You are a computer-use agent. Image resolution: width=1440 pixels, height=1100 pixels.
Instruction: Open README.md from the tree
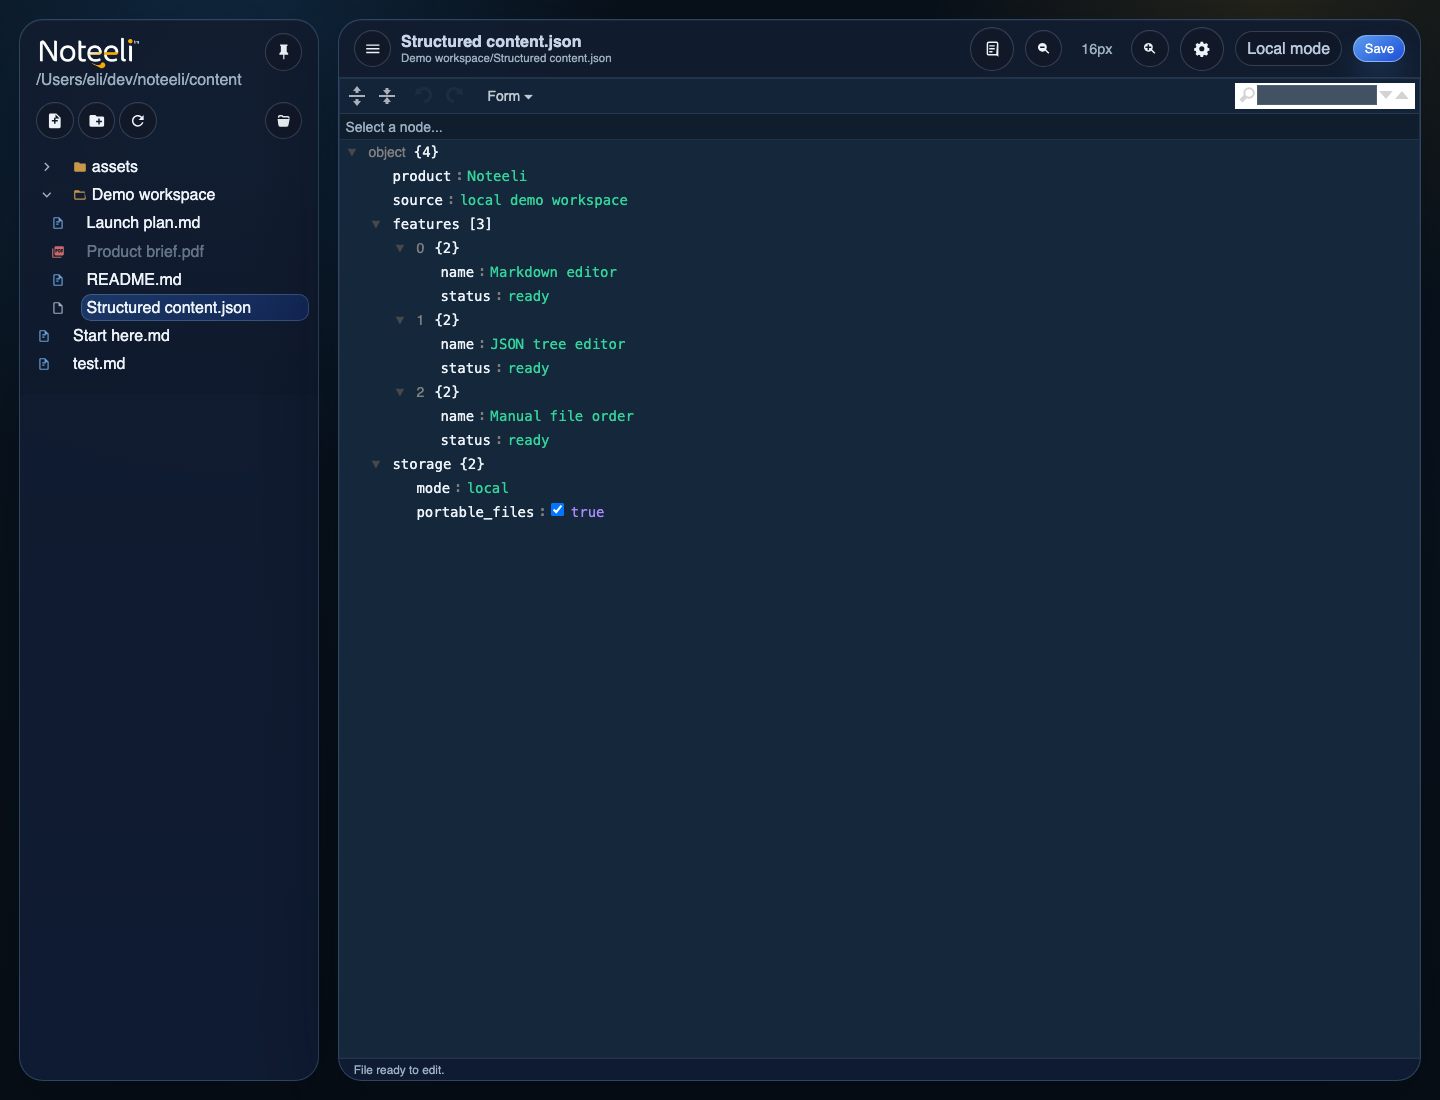tap(134, 280)
